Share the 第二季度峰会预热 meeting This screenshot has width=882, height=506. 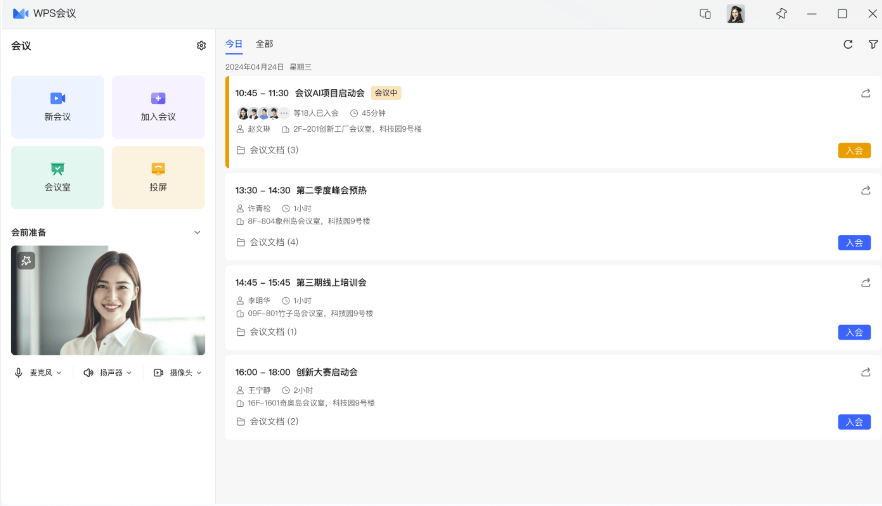[x=866, y=191]
